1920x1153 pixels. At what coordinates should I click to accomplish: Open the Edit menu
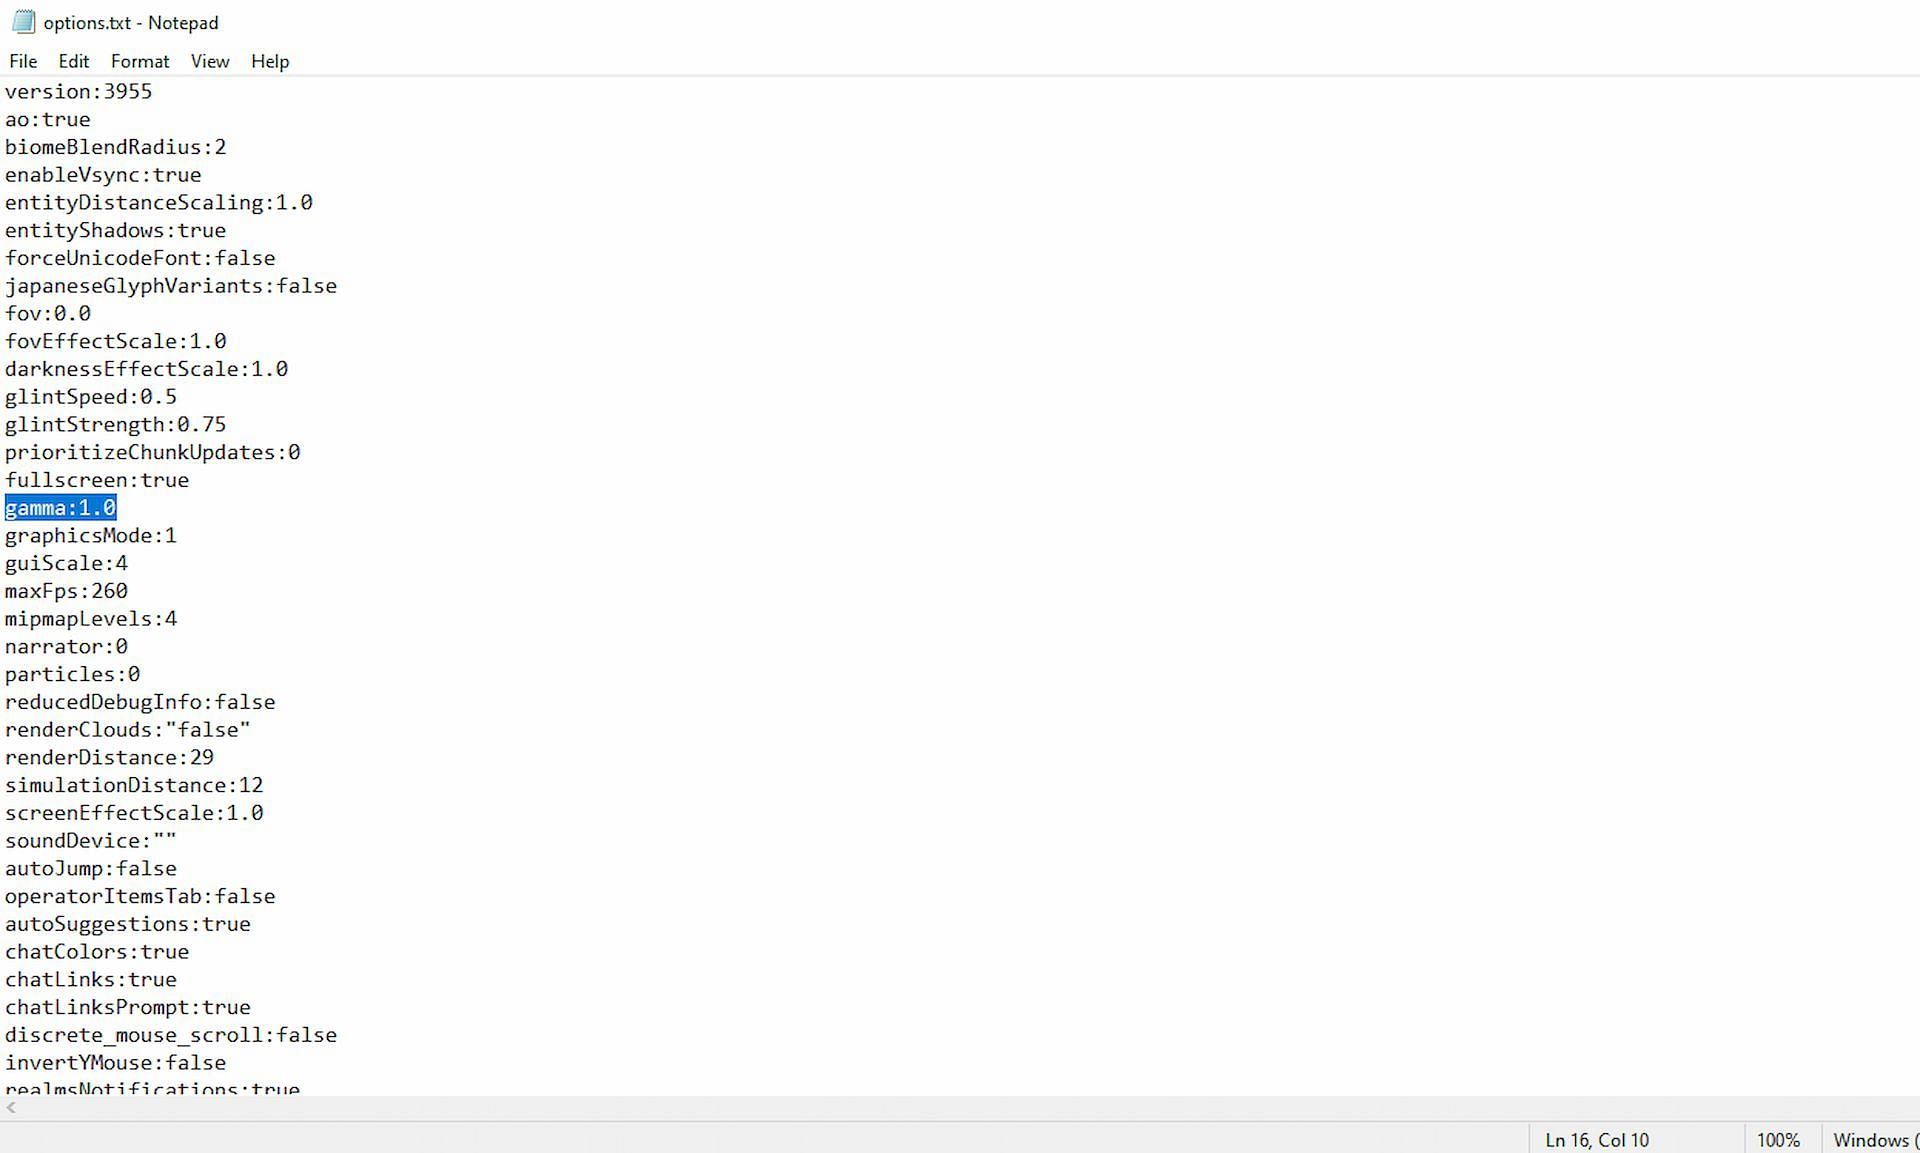(73, 60)
